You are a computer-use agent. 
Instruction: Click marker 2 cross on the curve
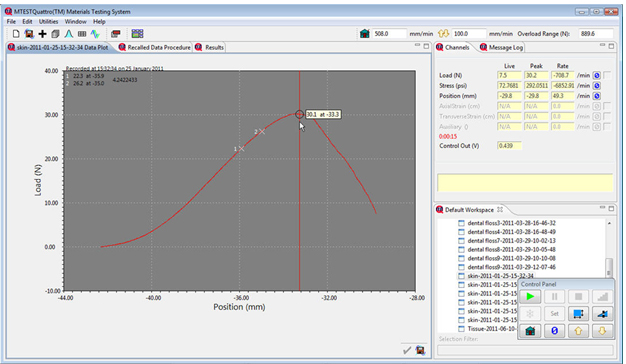(x=262, y=132)
